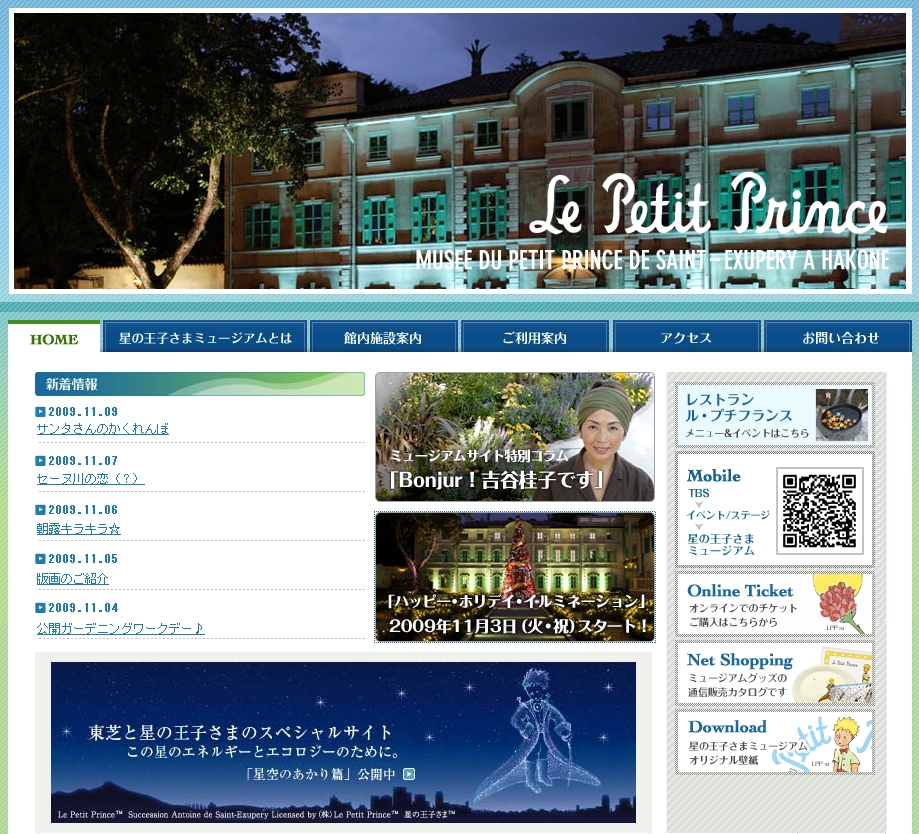Image resolution: width=919 pixels, height=834 pixels.
Task: Click the Little Prince figure on Download banner
Action: pos(846,744)
